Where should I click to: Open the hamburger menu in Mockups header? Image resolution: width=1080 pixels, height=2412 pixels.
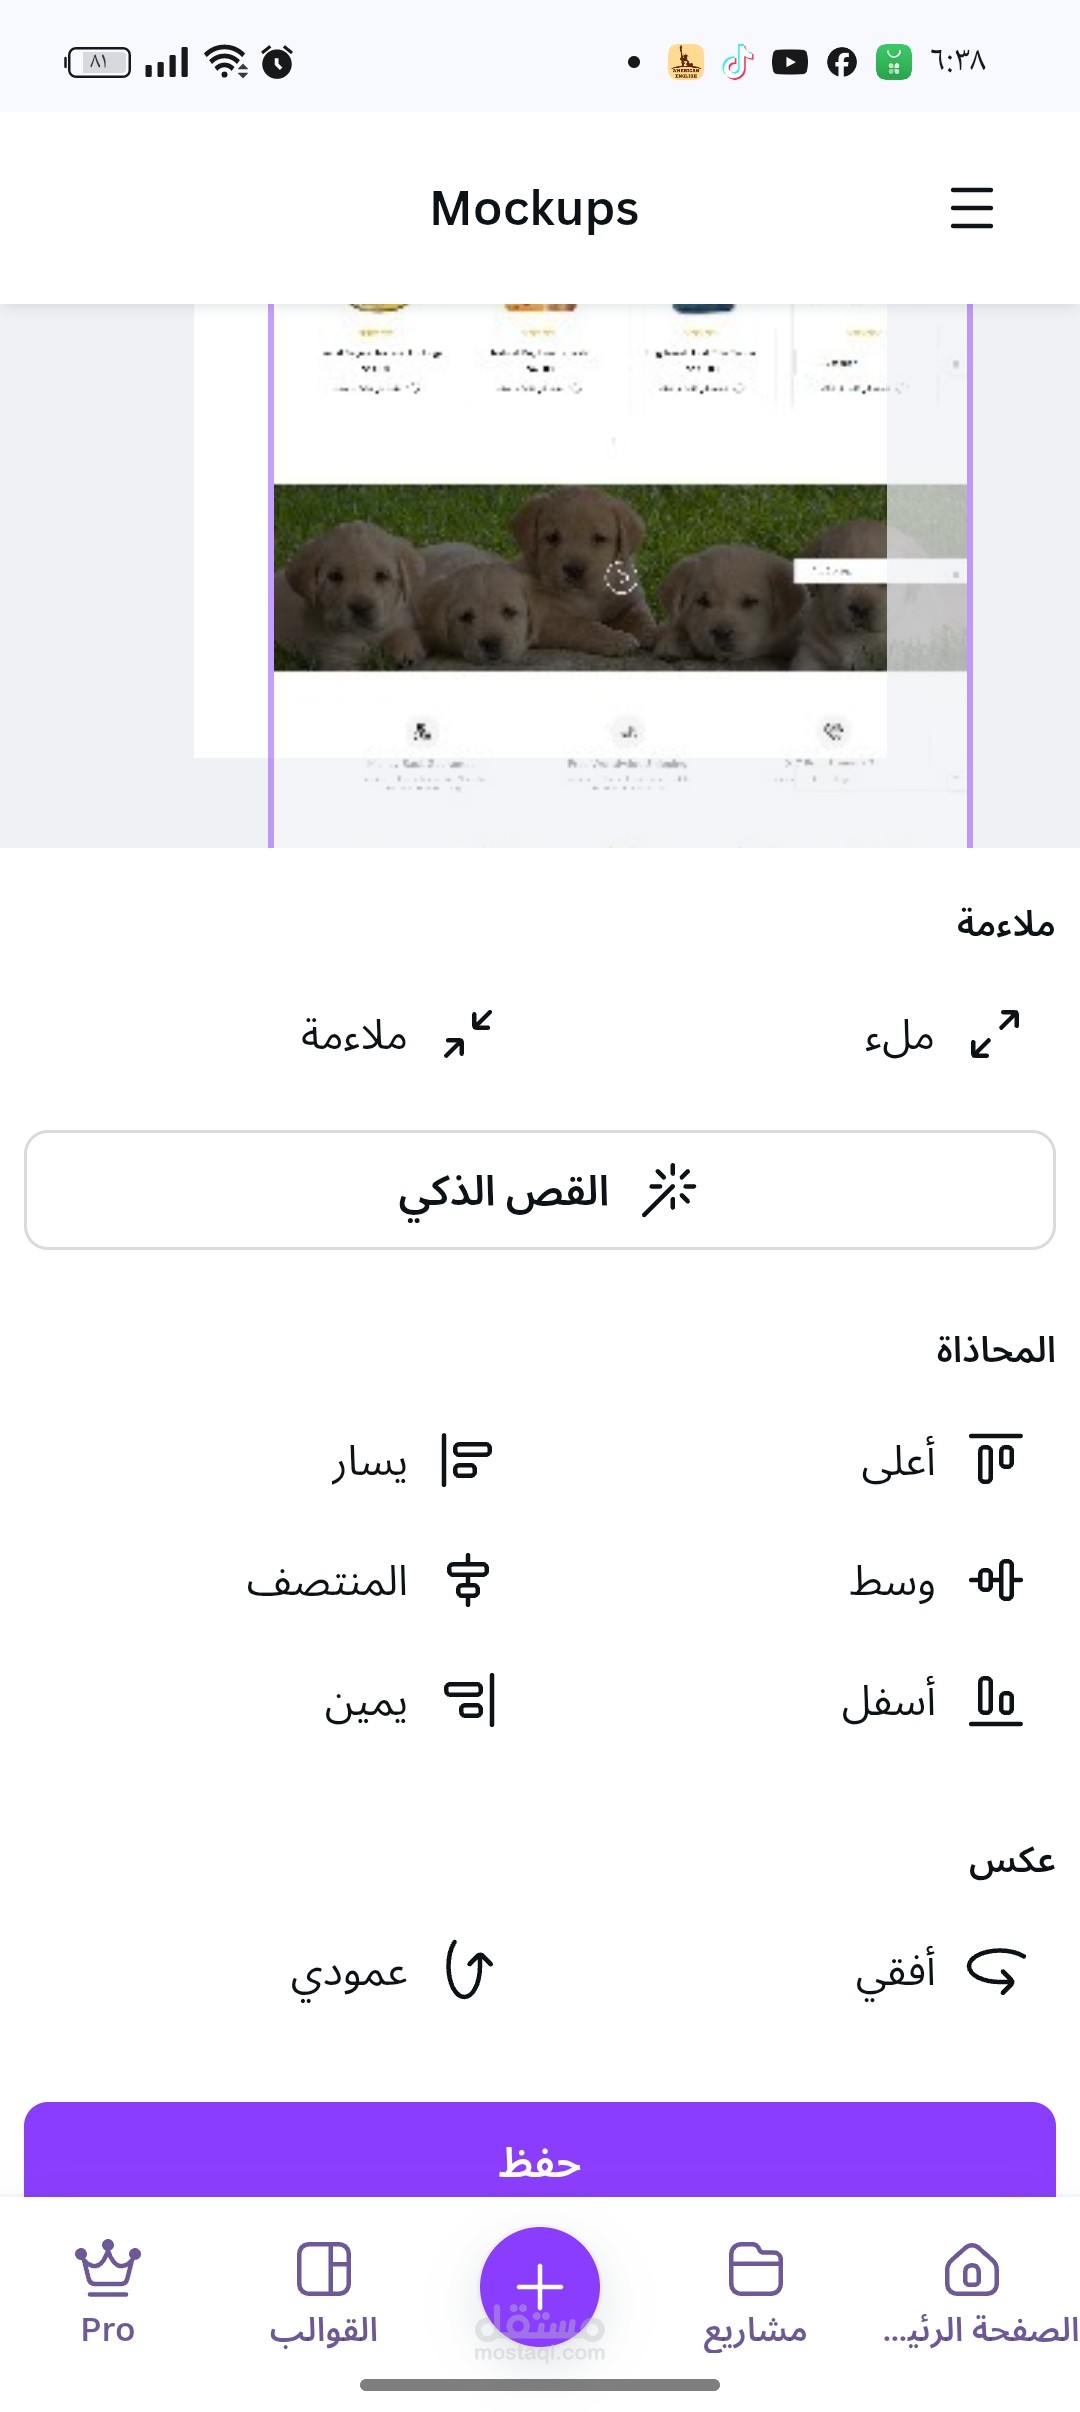click(x=971, y=208)
